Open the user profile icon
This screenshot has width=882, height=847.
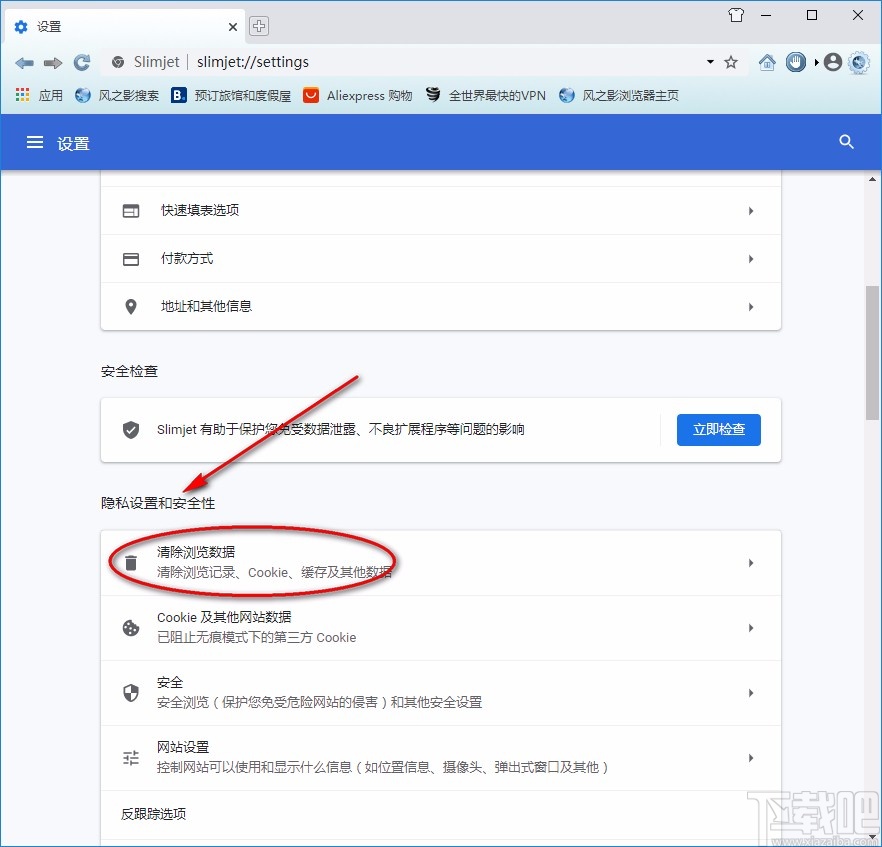coord(832,61)
